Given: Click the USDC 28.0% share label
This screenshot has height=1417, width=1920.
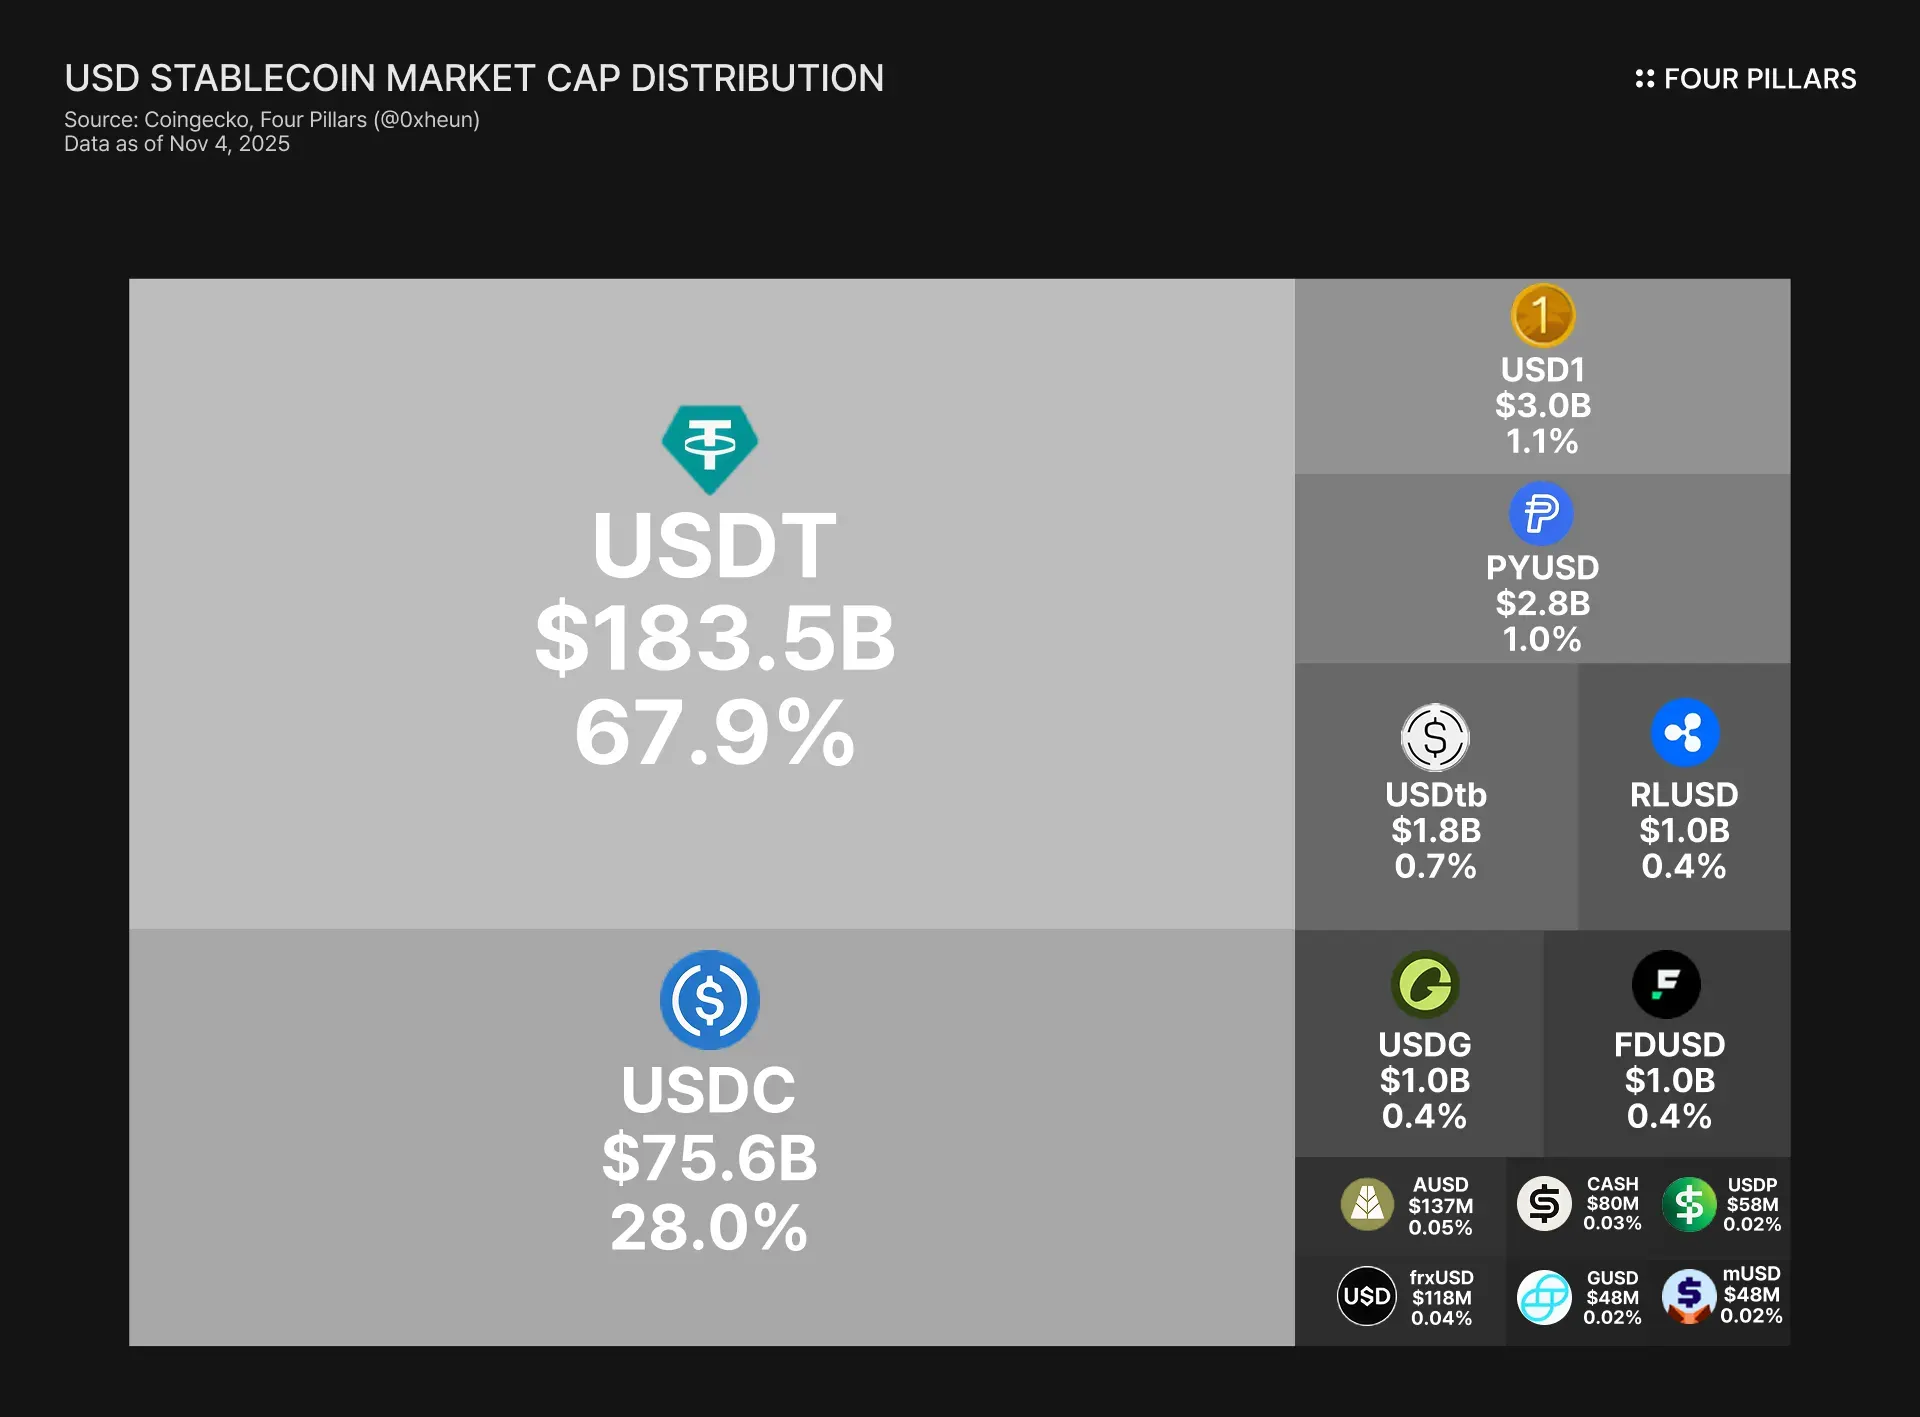Looking at the screenshot, I should coord(709,1227).
